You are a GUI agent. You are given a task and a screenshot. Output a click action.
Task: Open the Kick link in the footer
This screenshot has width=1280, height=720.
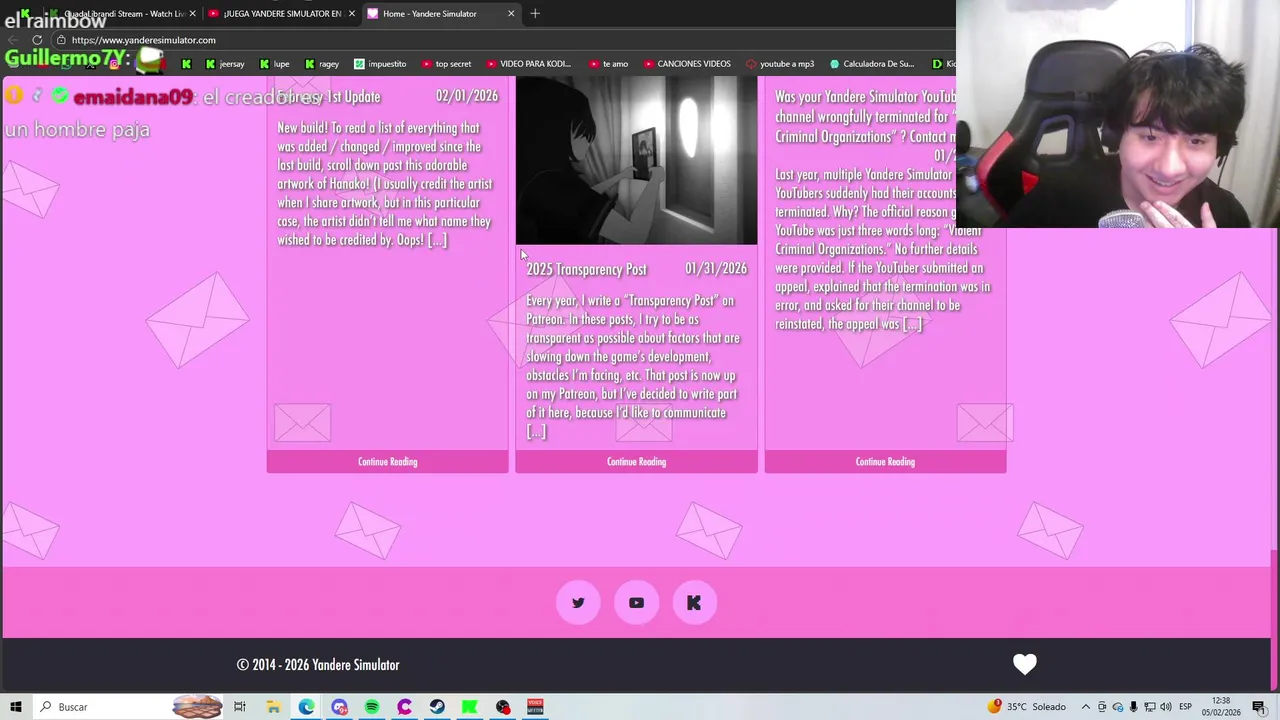pyautogui.click(x=694, y=603)
